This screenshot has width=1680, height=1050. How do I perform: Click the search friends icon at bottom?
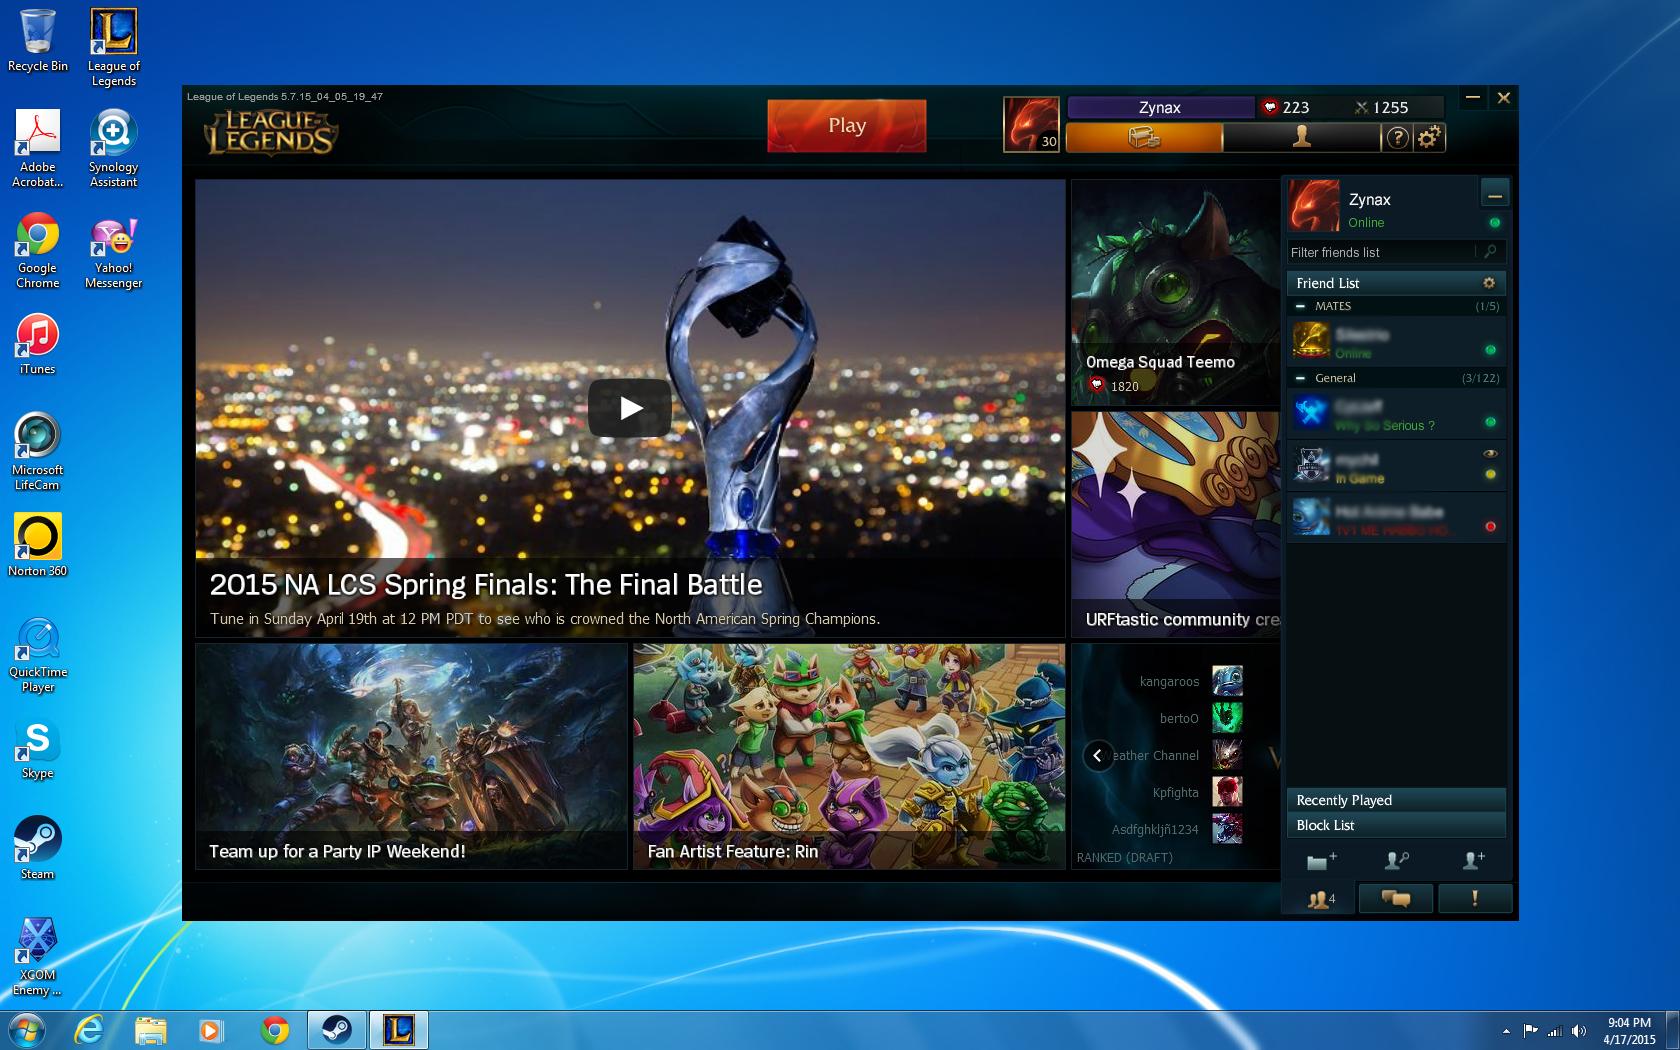1397,860
